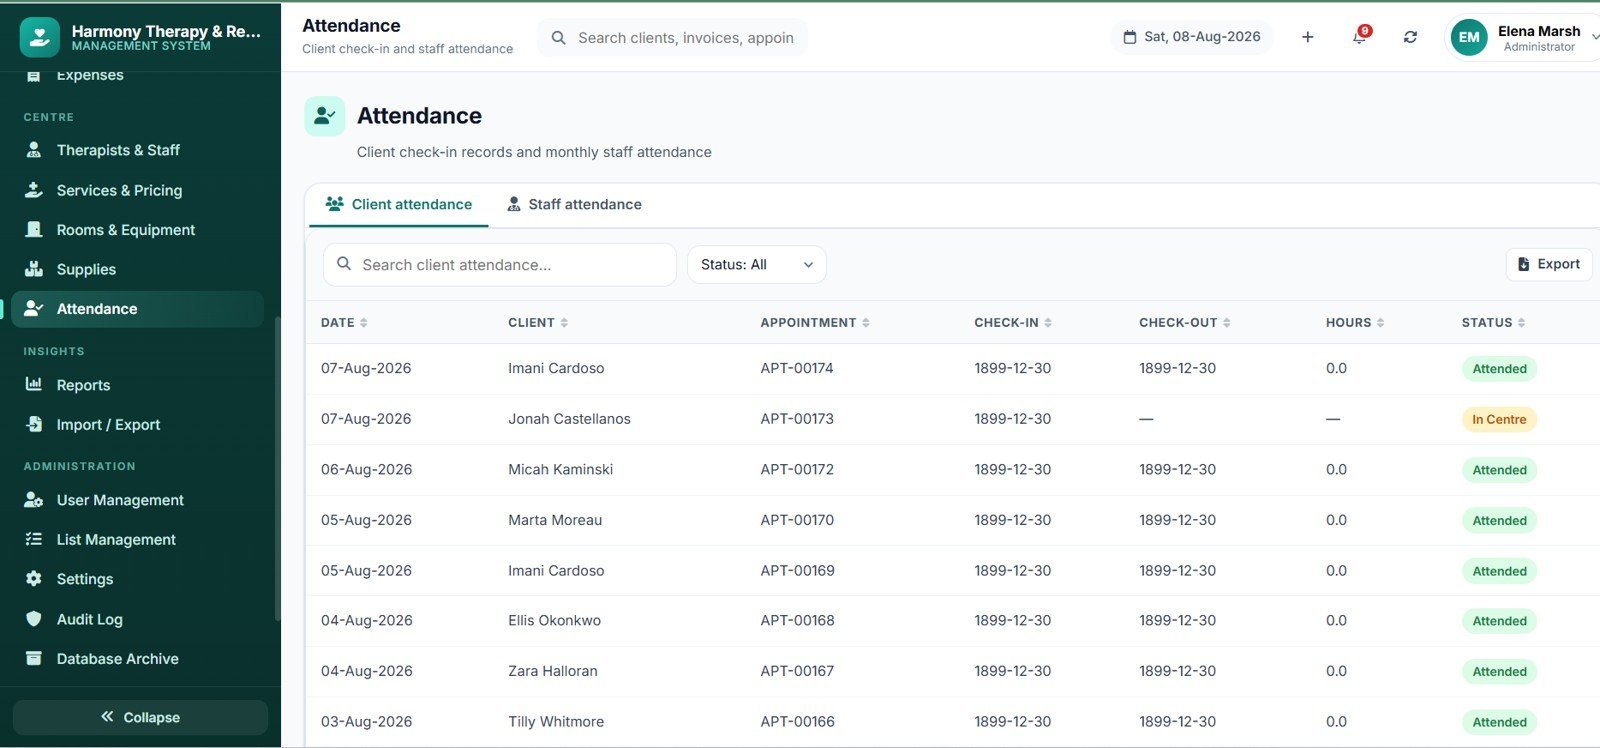Select the Client attendance tab
The height and width of the screenshot is (748, 1600).
point(399,204)
